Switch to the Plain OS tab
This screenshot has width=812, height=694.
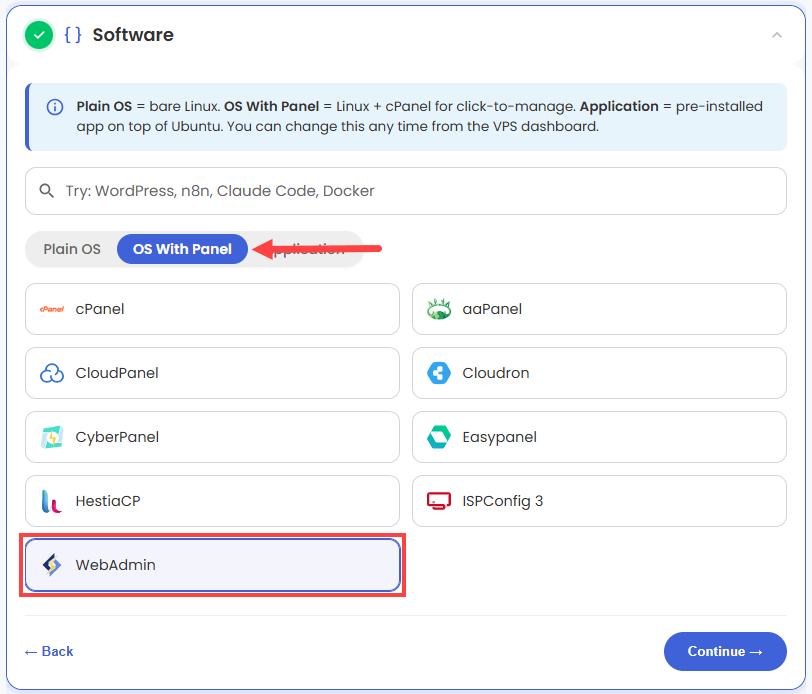coord(72,249)
